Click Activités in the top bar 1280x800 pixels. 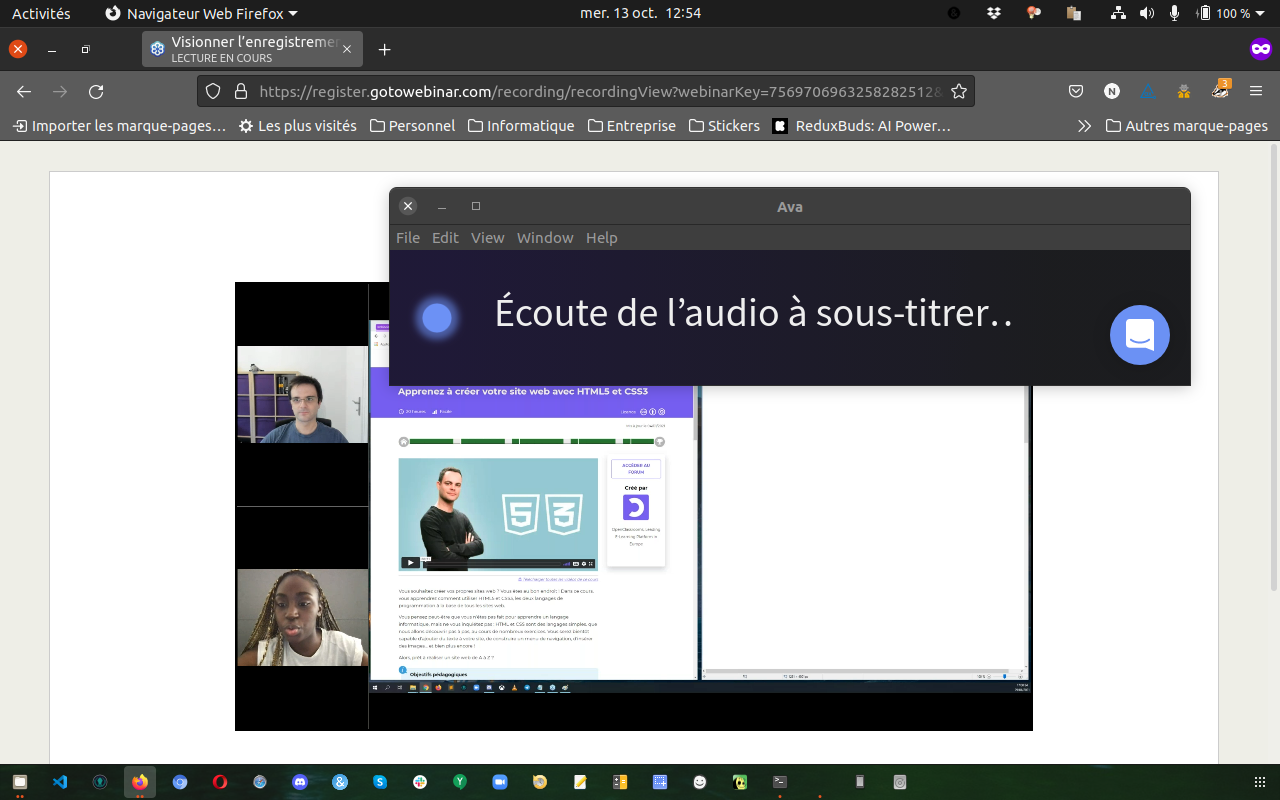[41, 14]
